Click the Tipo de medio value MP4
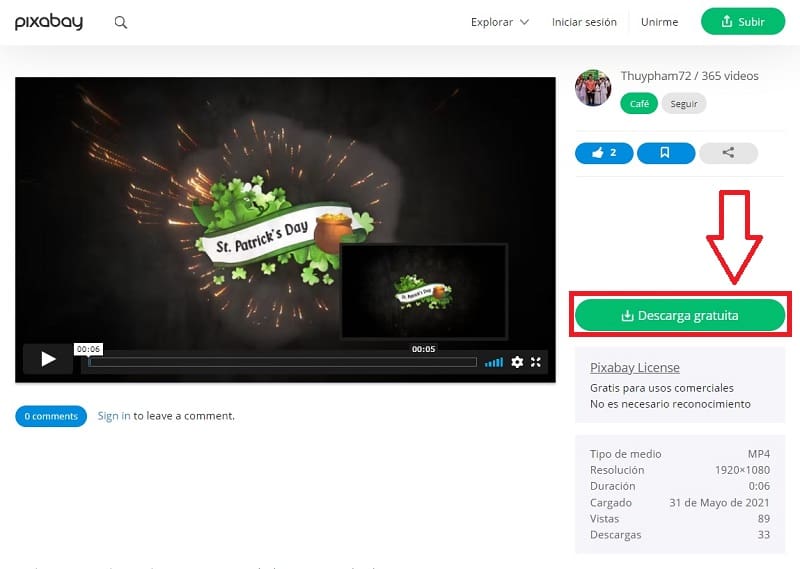Screen dimensions: 800x569 [x=759, y=454]
